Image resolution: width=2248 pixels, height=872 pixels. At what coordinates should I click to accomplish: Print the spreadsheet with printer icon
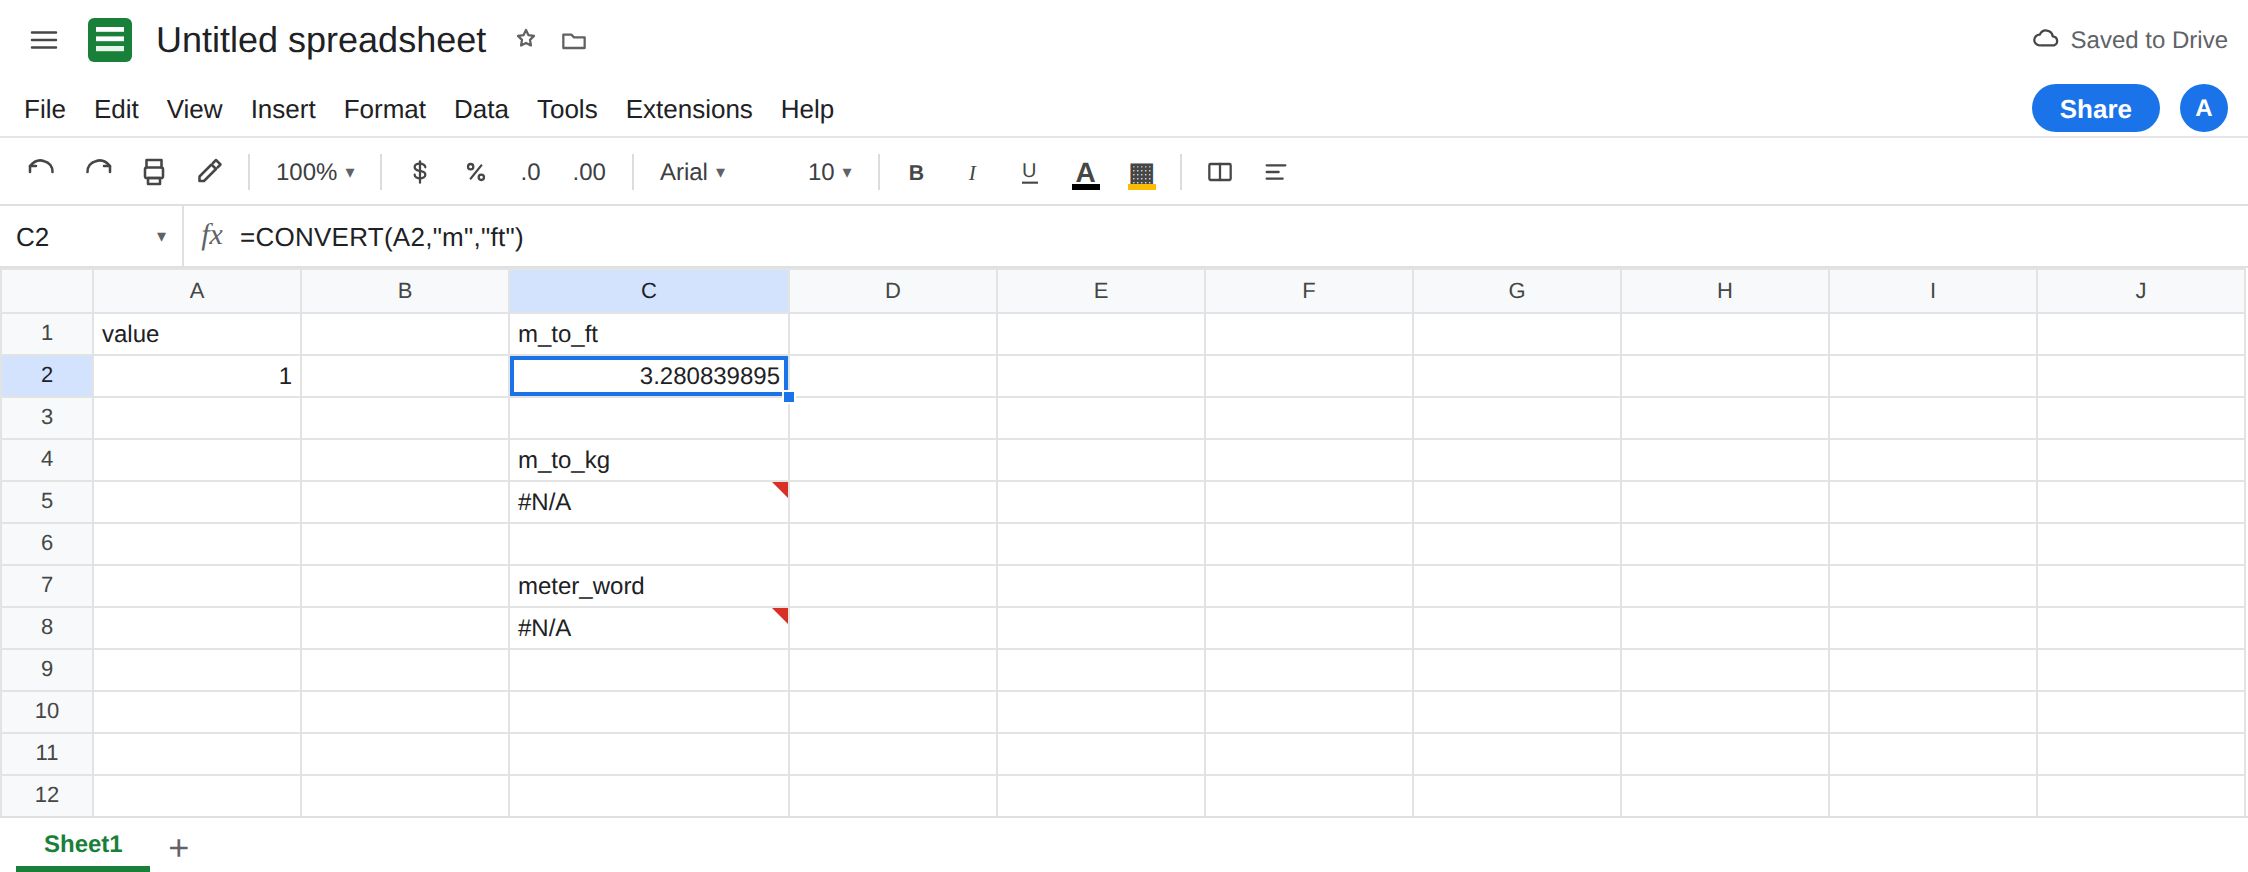154,172
